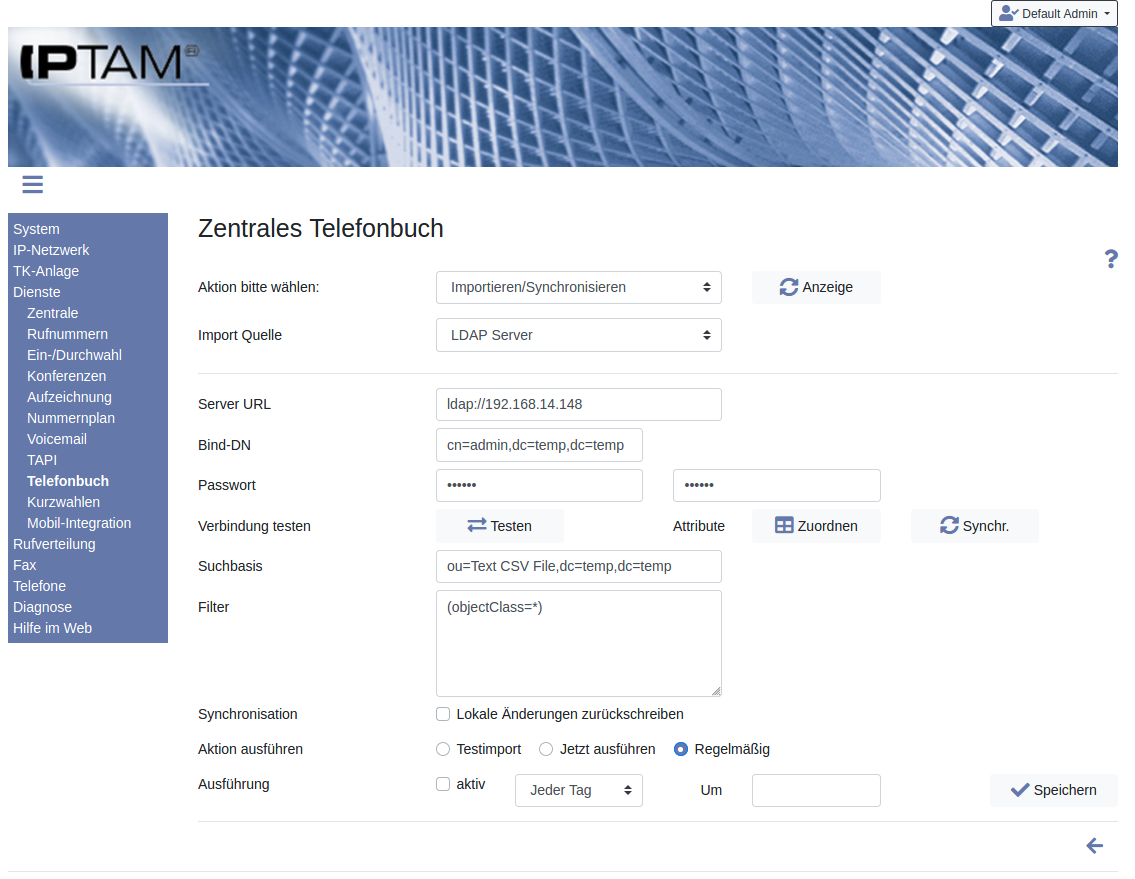Save settings with Speichern button

(1053, 790)
